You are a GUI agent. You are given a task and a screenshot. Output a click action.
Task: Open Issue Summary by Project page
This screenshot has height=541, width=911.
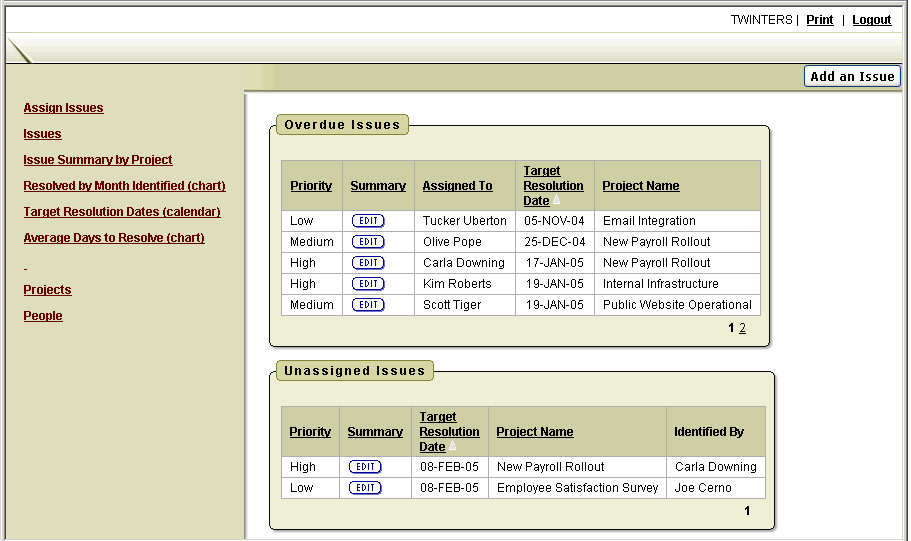(98, 160)
